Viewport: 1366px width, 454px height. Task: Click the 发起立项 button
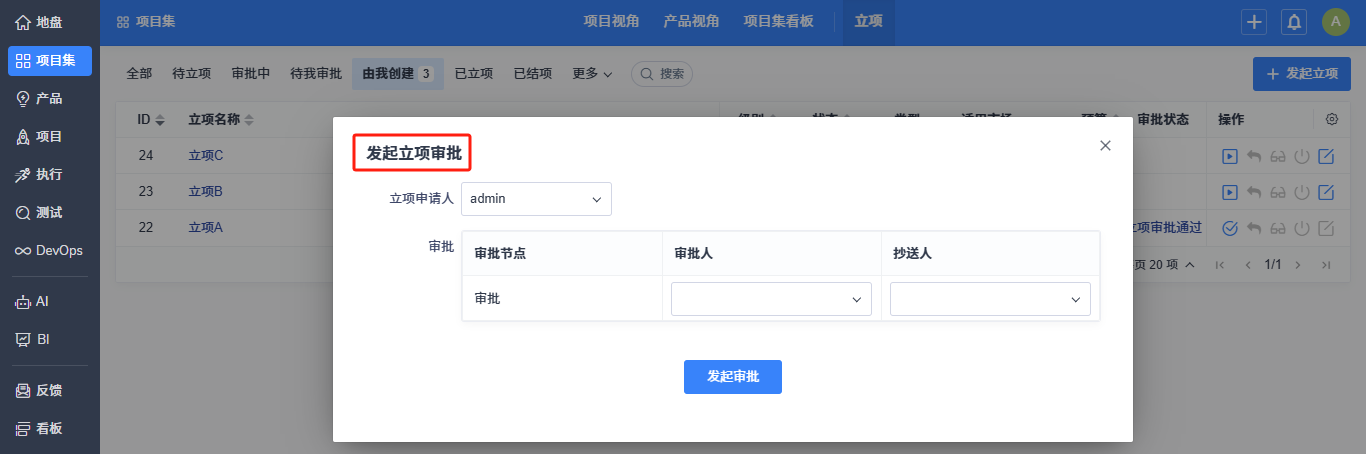1301,74
